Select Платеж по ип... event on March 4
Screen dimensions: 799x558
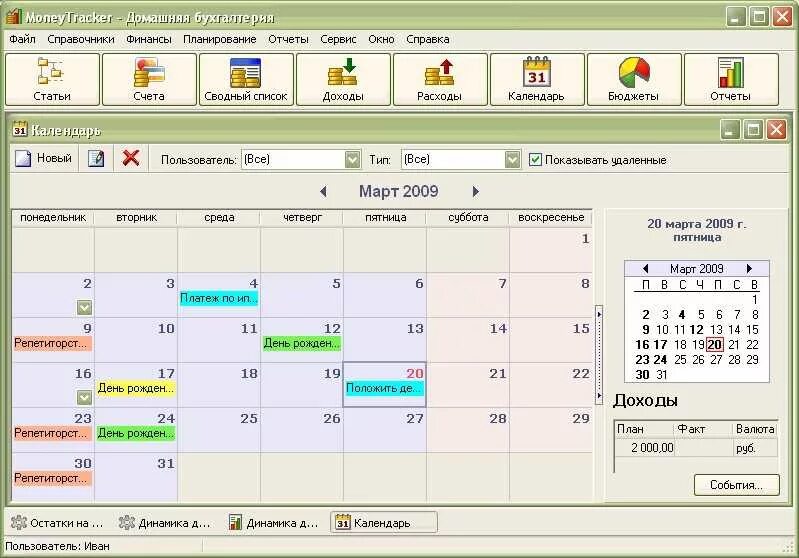pyautogui.click(x=219, y=298)
